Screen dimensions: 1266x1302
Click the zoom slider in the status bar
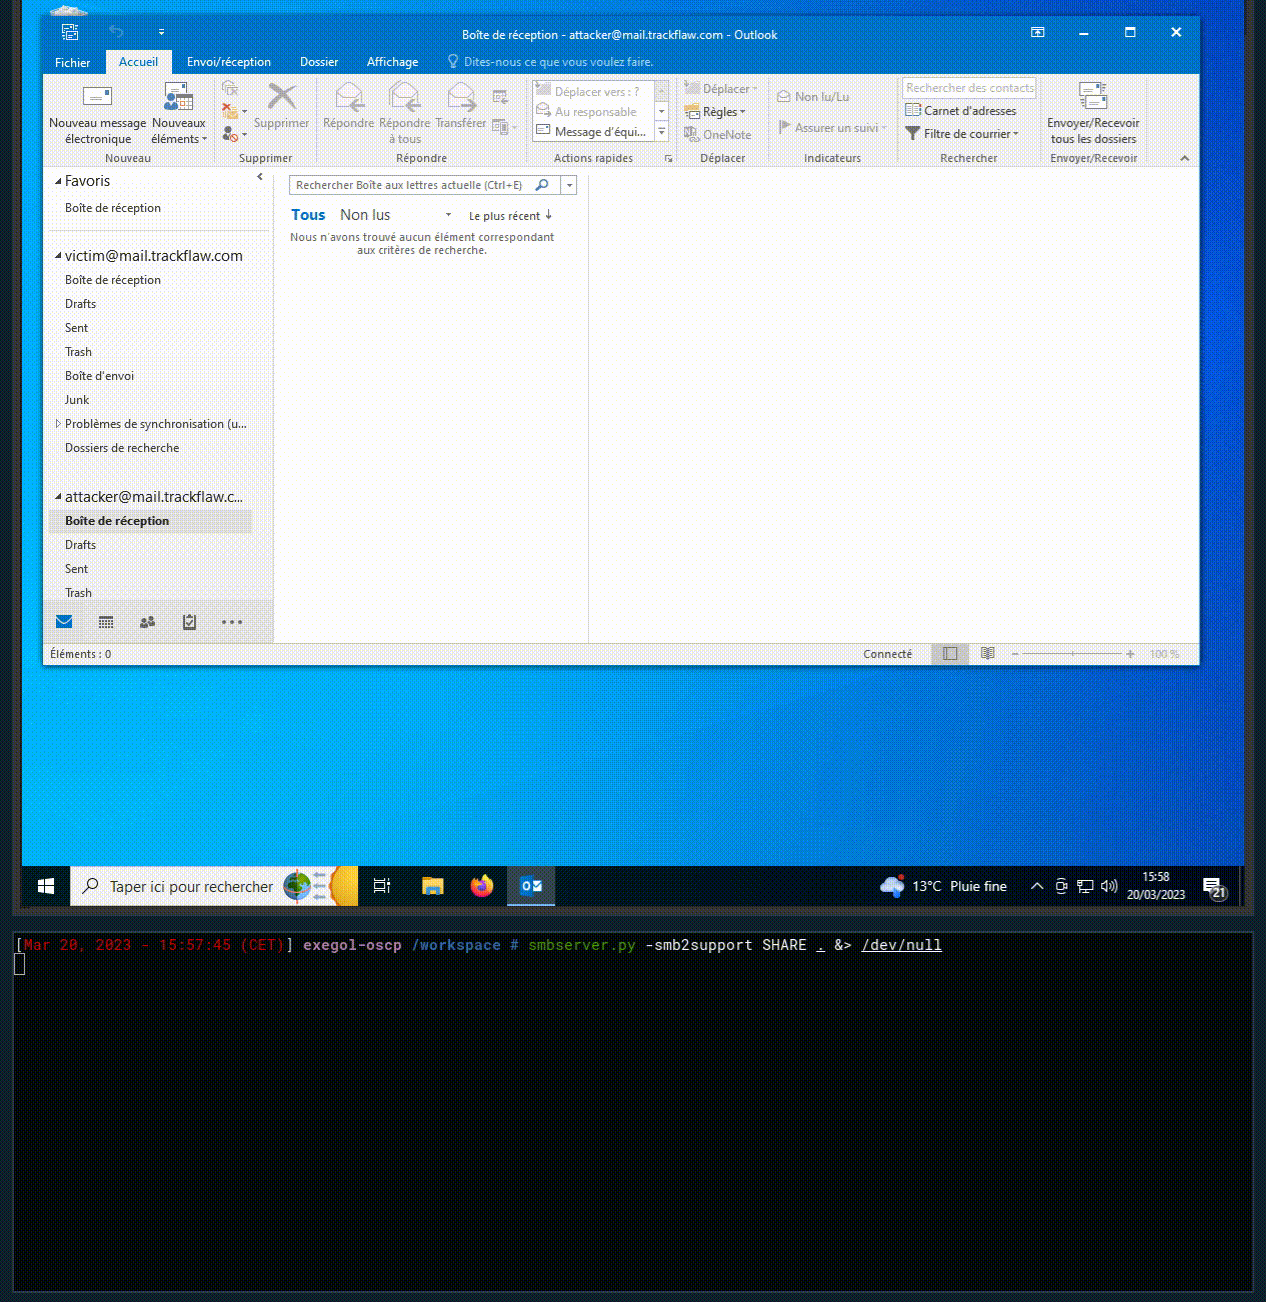1072,654
